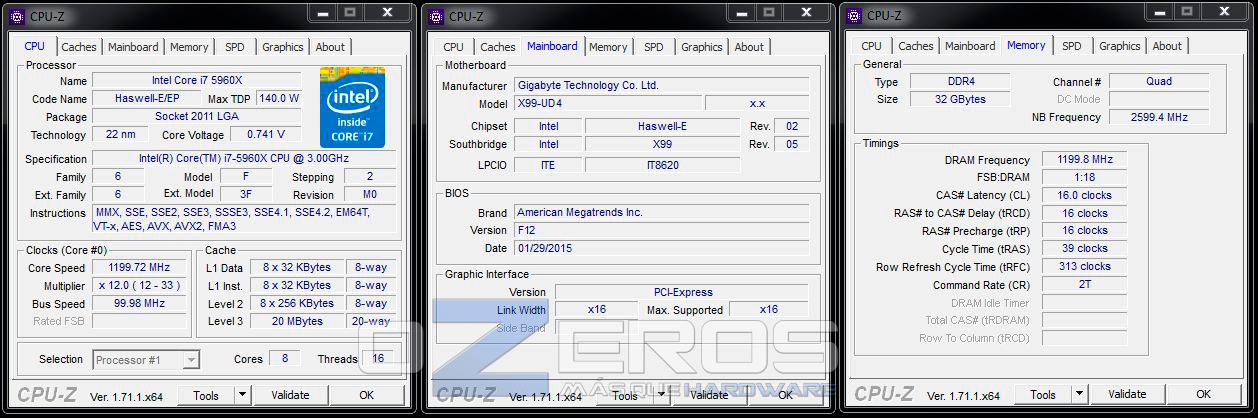Click CPU-Z app icon in left window title bar
This screenshot has width=1258, height=418.
(17, 16)
